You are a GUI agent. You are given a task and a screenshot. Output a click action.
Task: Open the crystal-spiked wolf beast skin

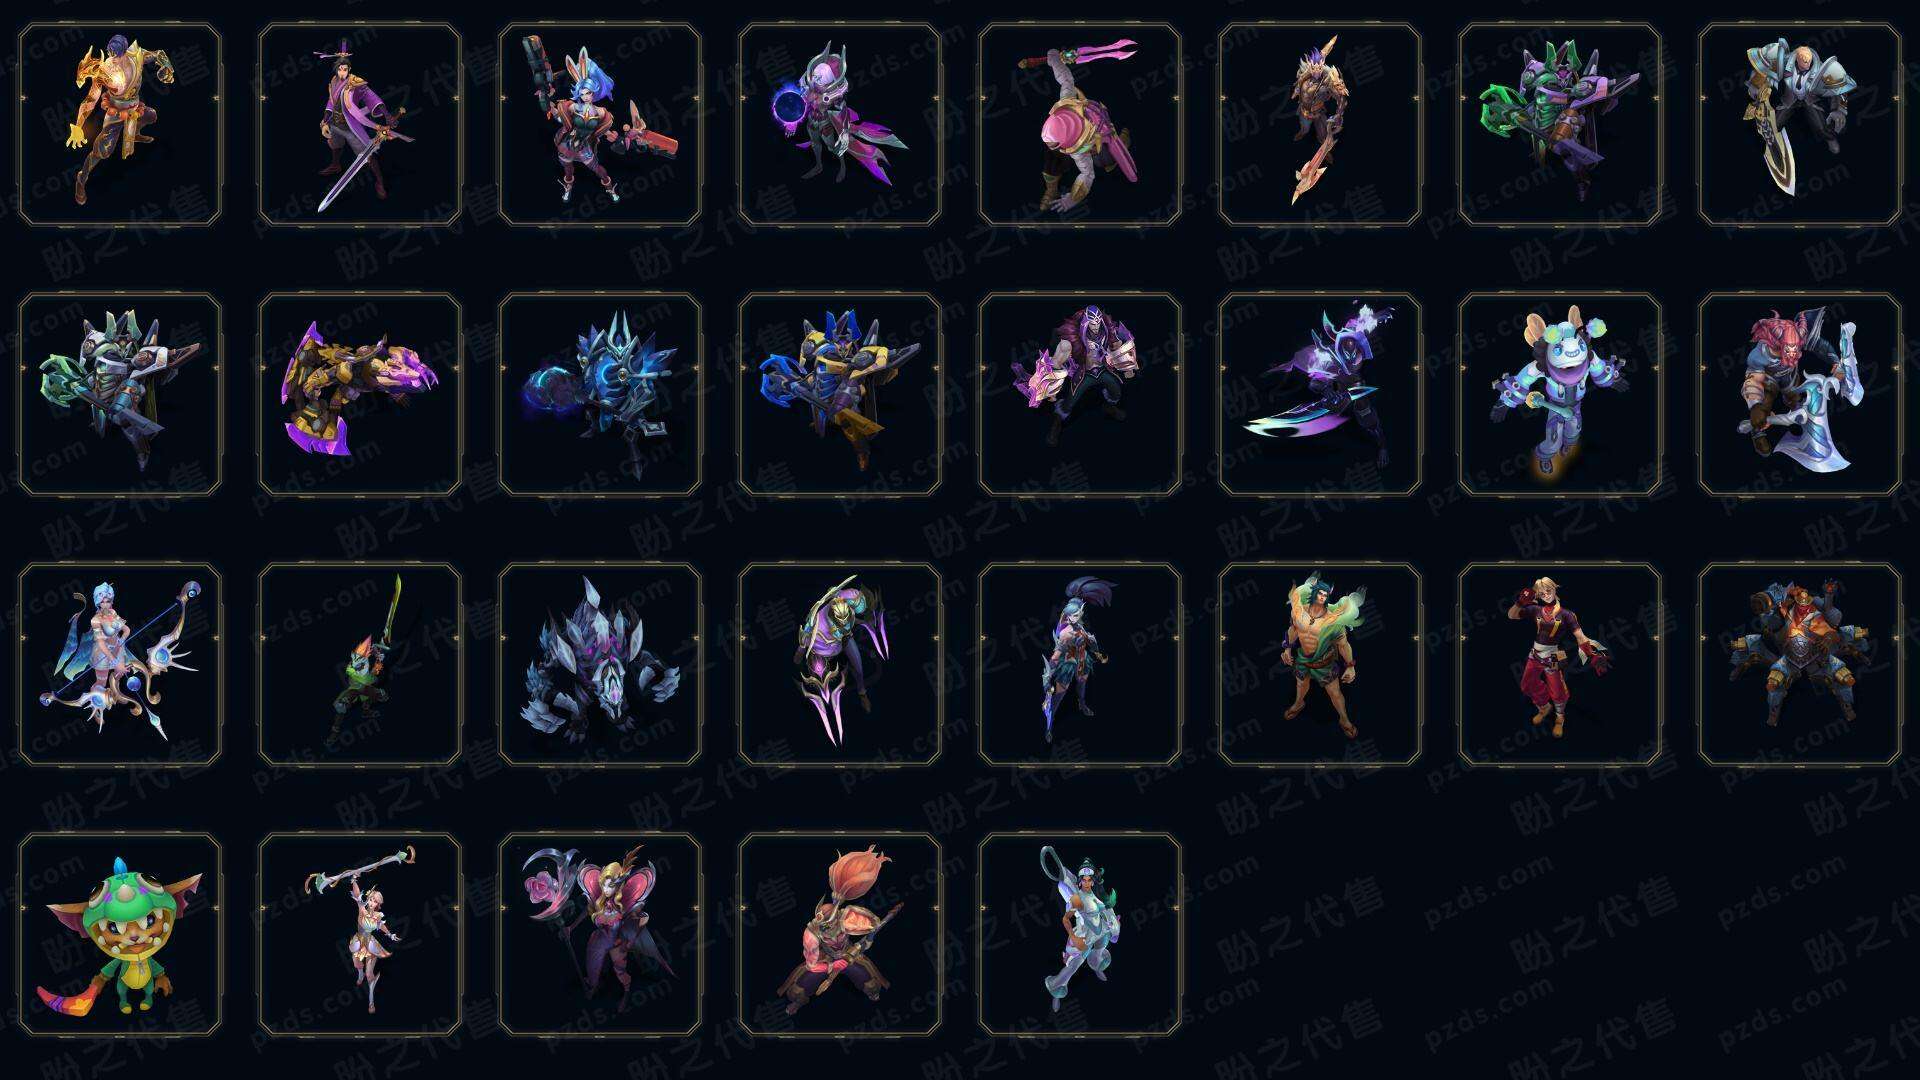pos(600,664)
